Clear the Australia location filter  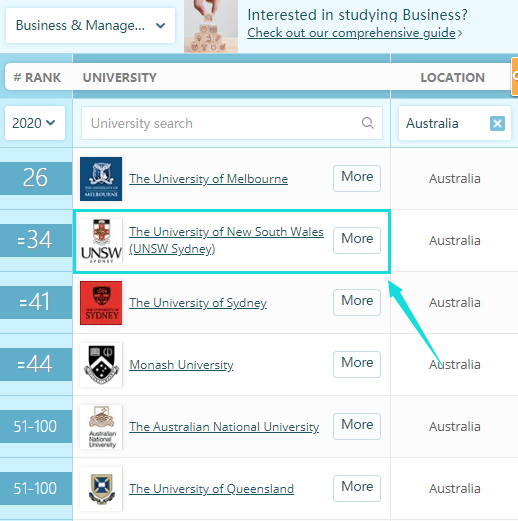[497, 124]
